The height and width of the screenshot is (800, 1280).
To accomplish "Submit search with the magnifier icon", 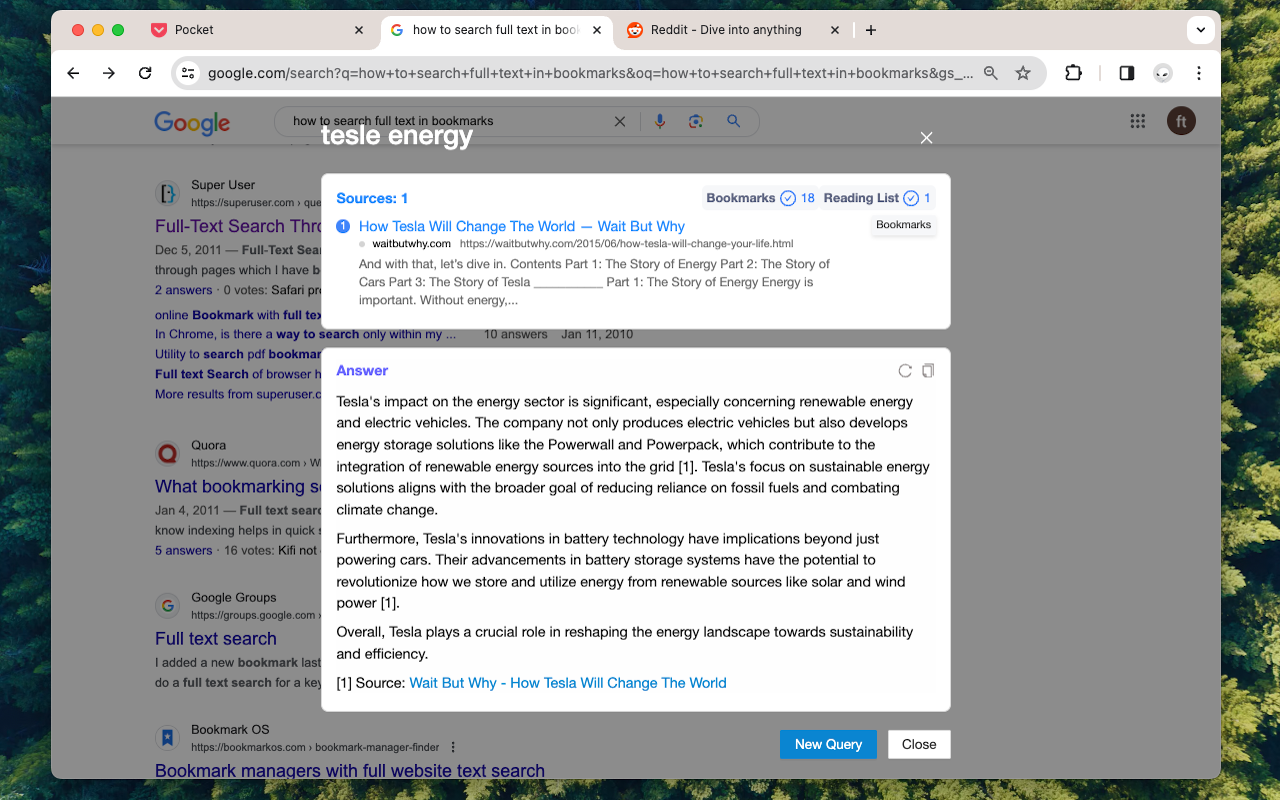I will click(x=734, y=121).
